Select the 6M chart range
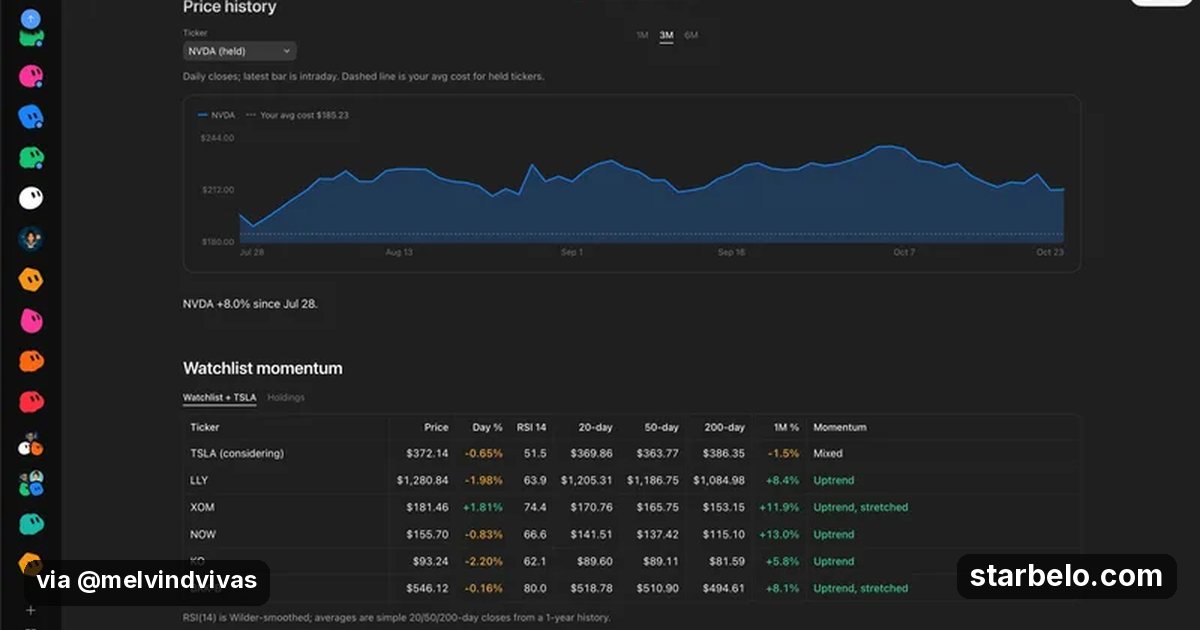1200x630 pixels. (691, 35)
